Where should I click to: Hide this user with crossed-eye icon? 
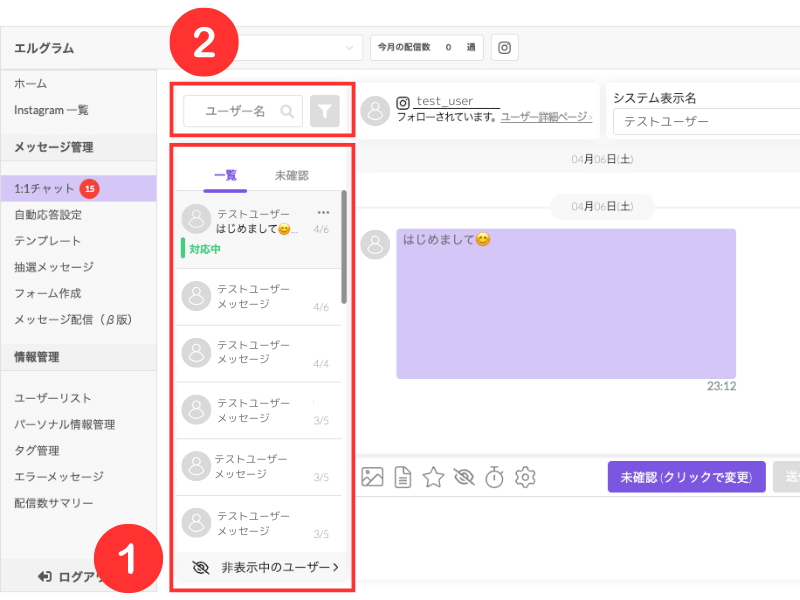pos(464,477)
